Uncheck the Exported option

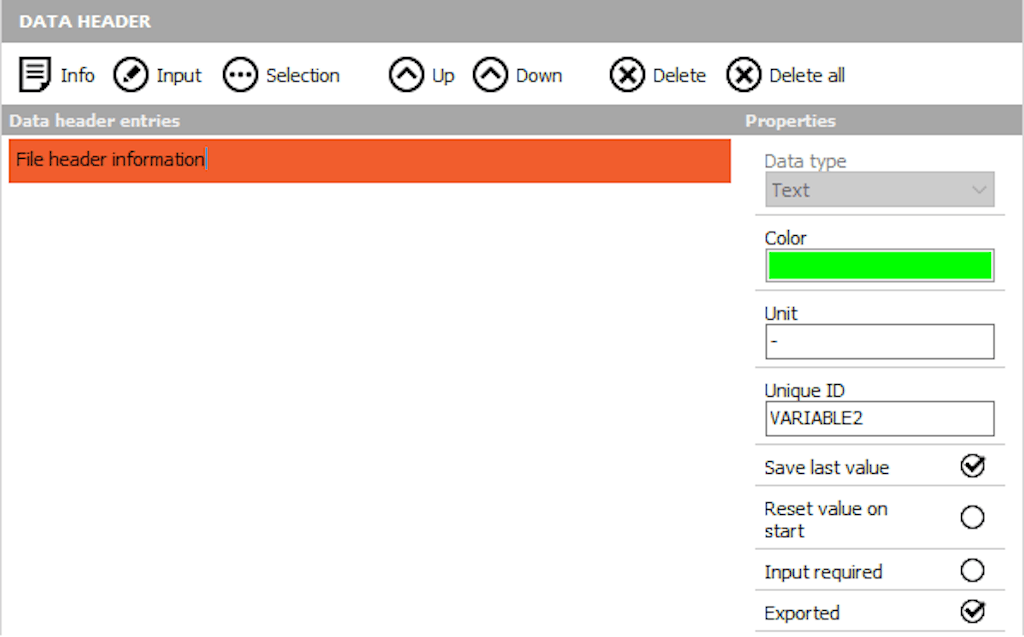click(x=972, y=612)
